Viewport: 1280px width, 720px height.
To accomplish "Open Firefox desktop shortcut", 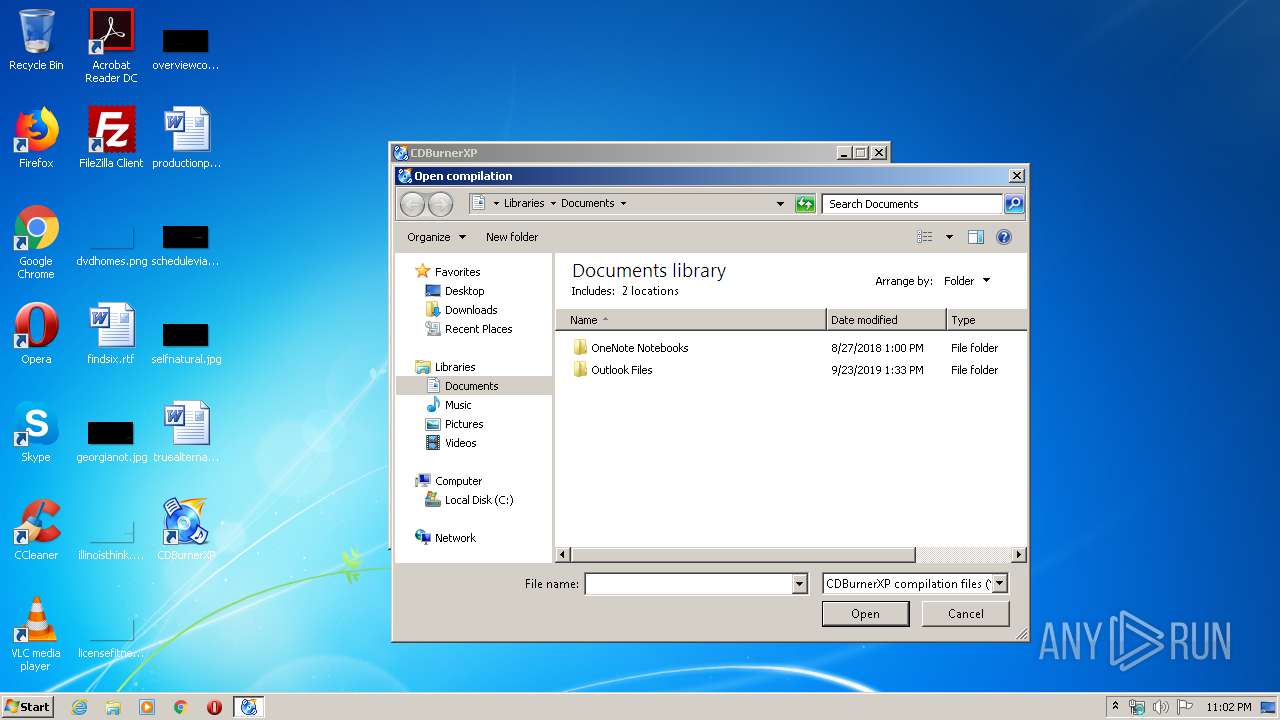I will [36, 138].
